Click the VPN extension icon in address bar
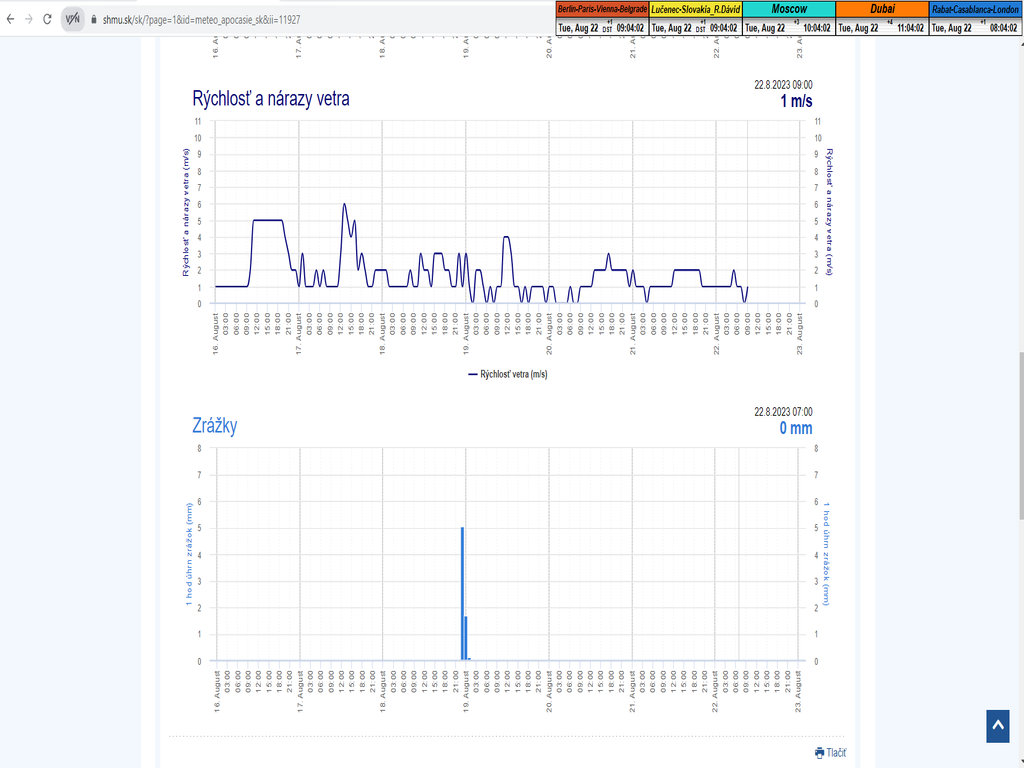Image resolution: width=1024 pixels, height=768 pixels. [x=73, y=19]
